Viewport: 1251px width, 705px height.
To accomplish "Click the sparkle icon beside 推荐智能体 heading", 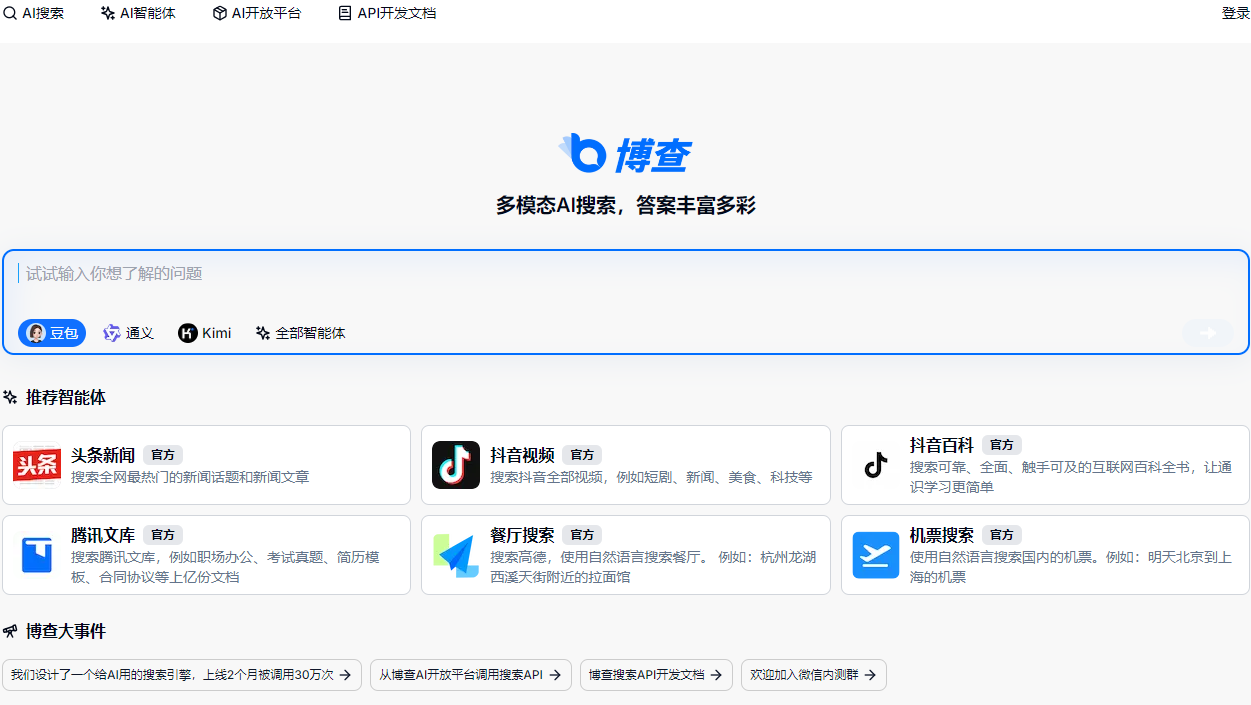I will click(x=10, y=397).
